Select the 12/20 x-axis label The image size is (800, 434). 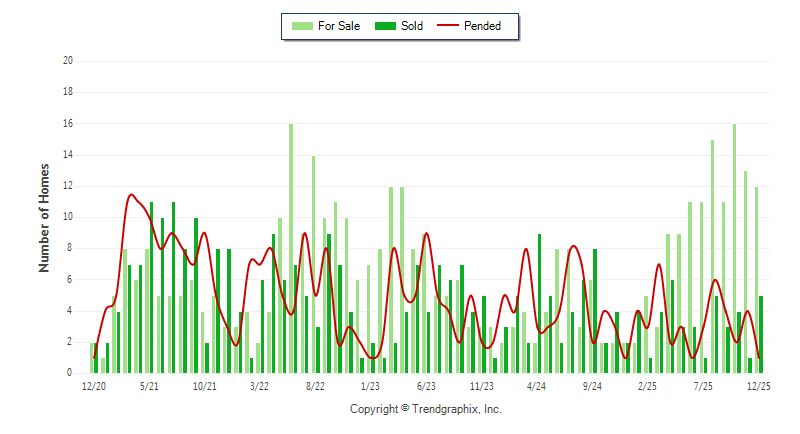[93, 386]
